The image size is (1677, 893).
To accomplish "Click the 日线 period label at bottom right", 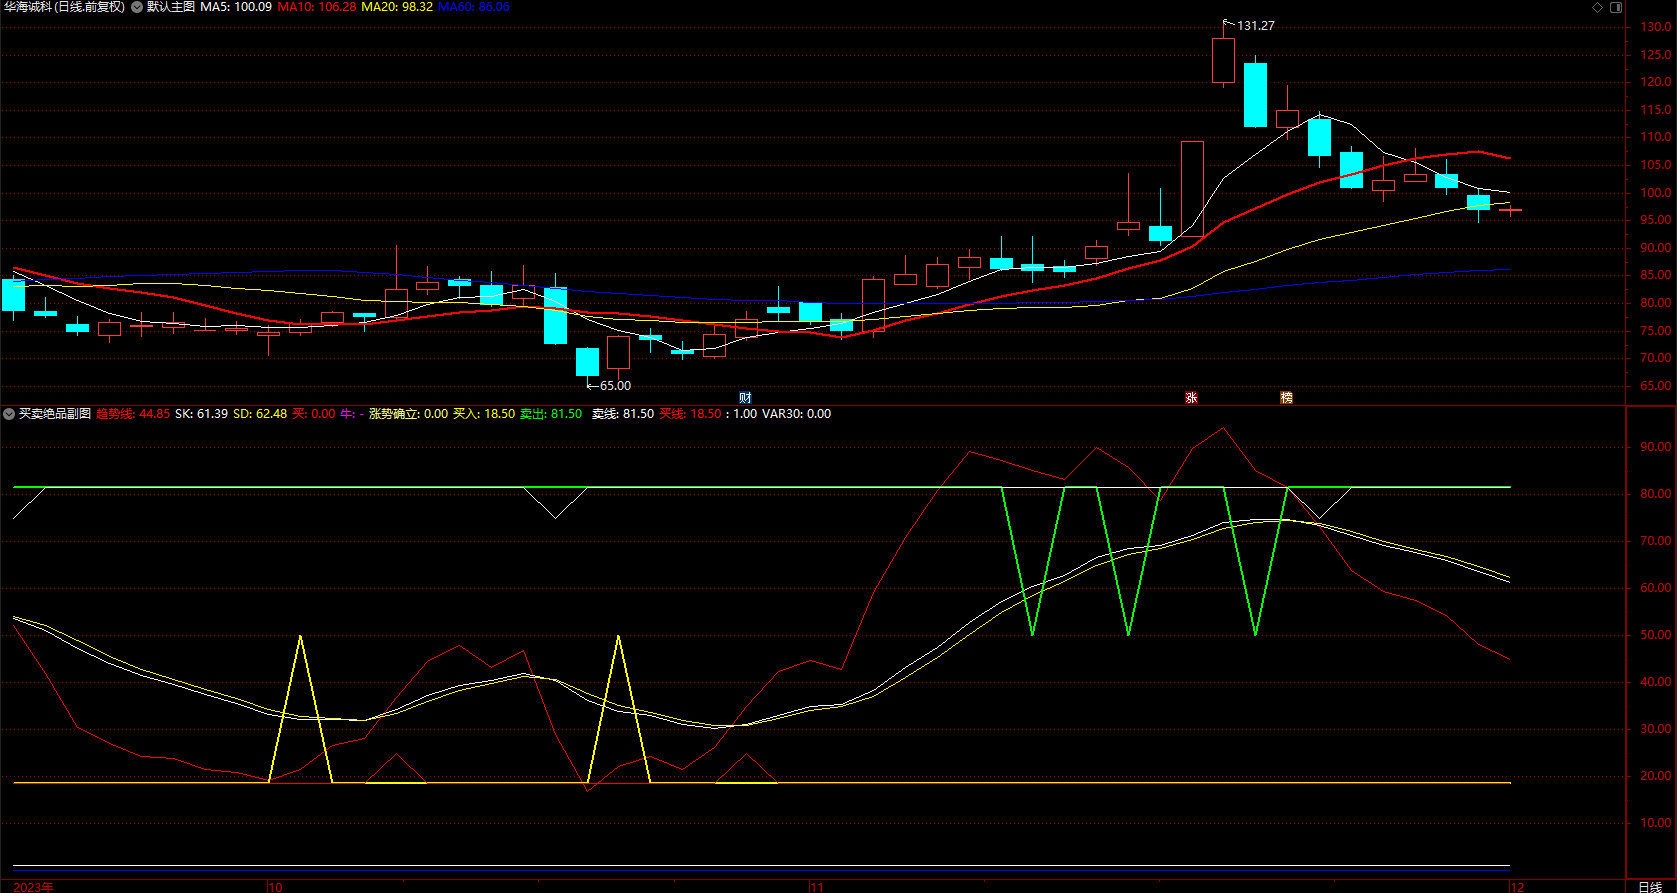I will point(1650,887).
